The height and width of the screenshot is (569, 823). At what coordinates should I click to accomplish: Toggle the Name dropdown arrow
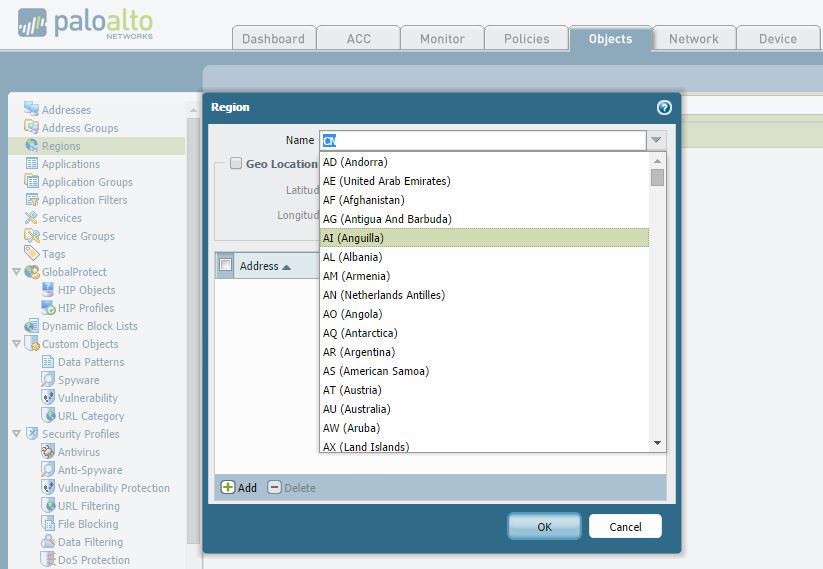tap(656, 140)
